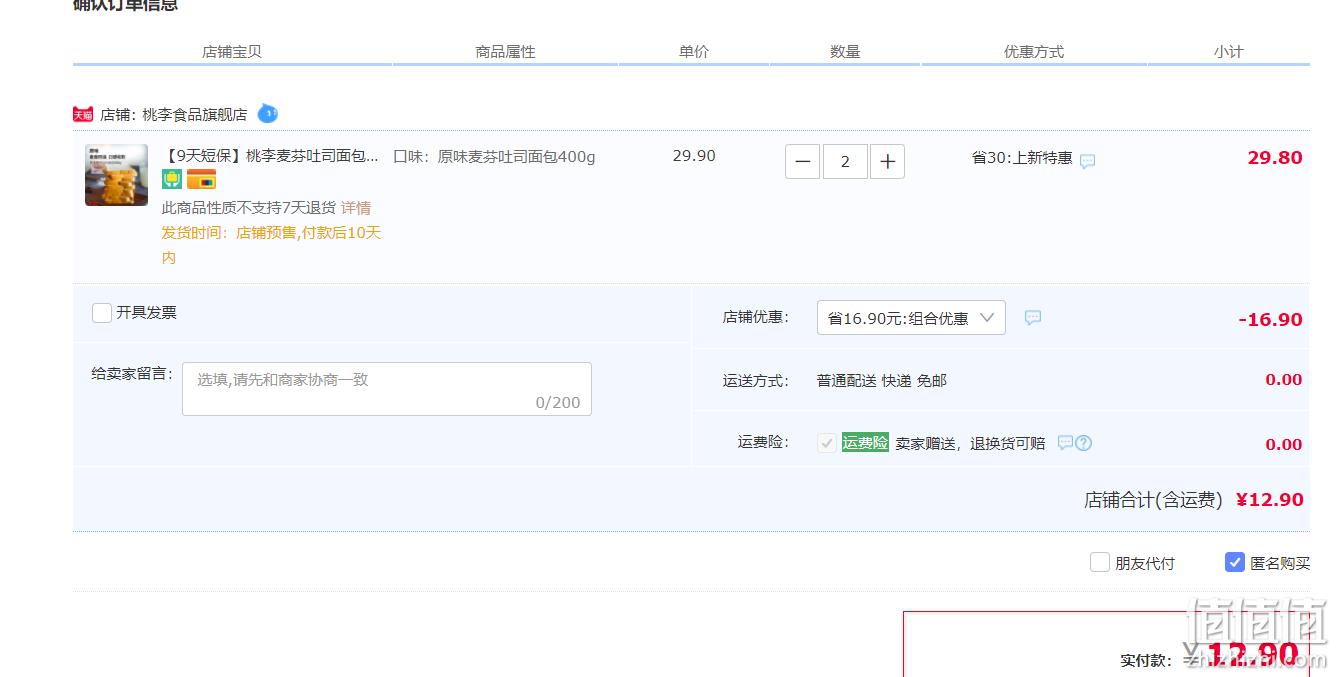Click the orange card icon under the product title

[201, 180]
